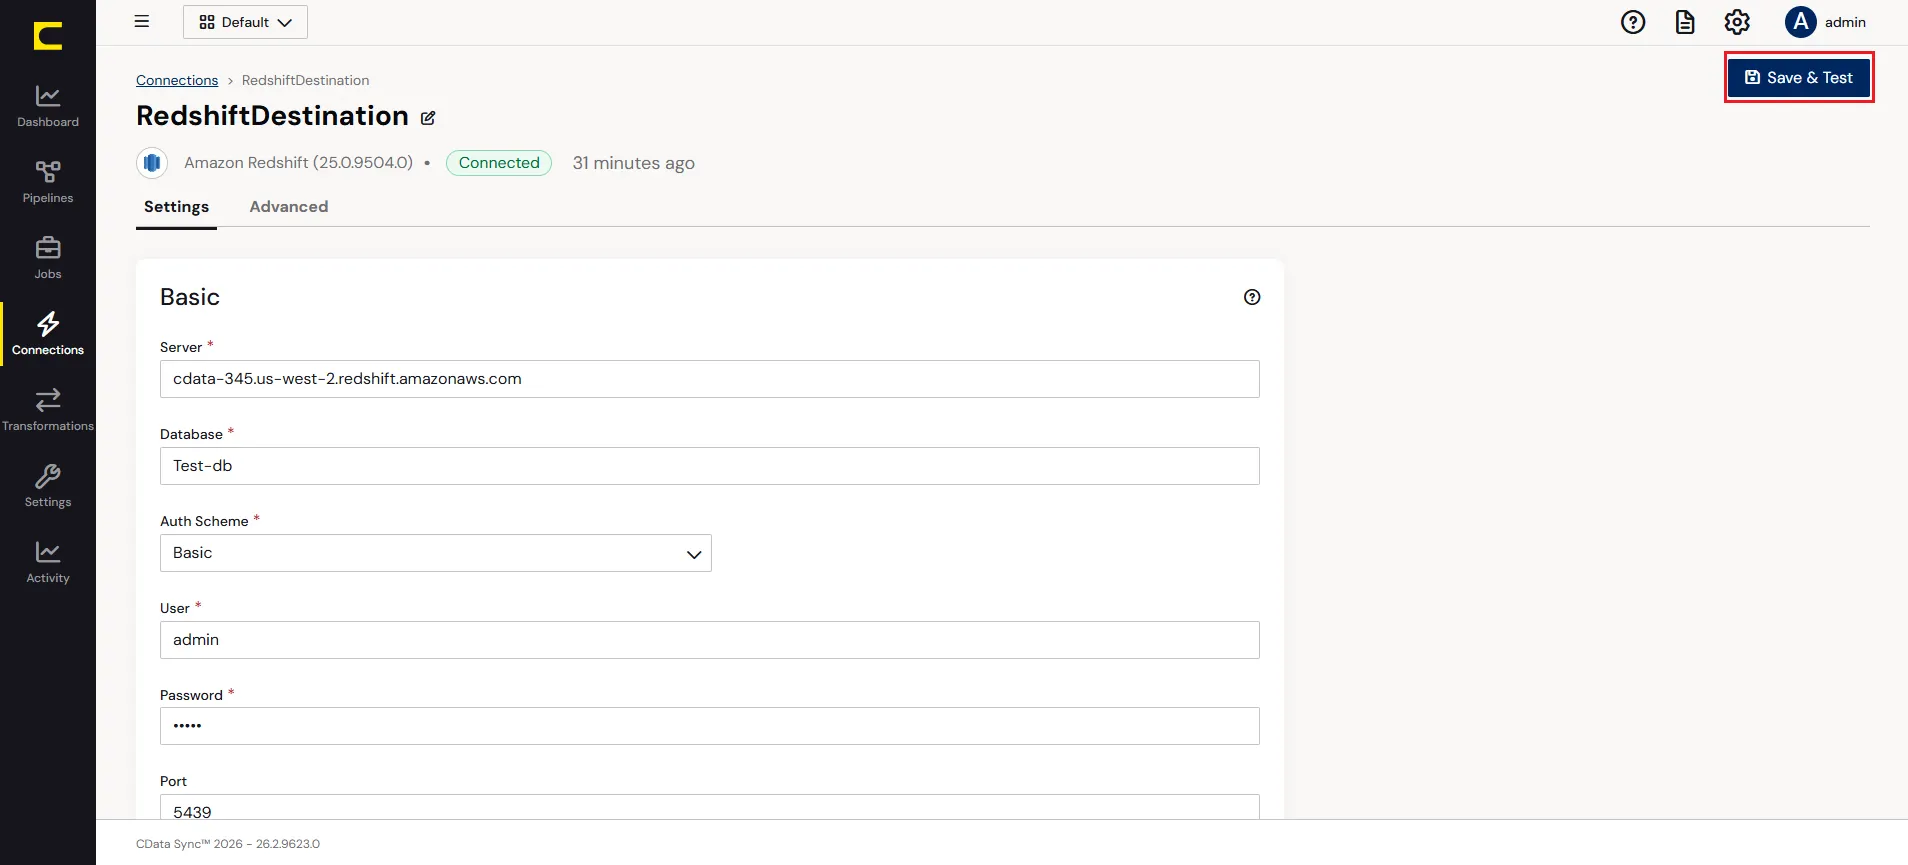This screenshot has width=1908, height=865.
Task: Open Transformations from sidebar
Action: (48, 410)
